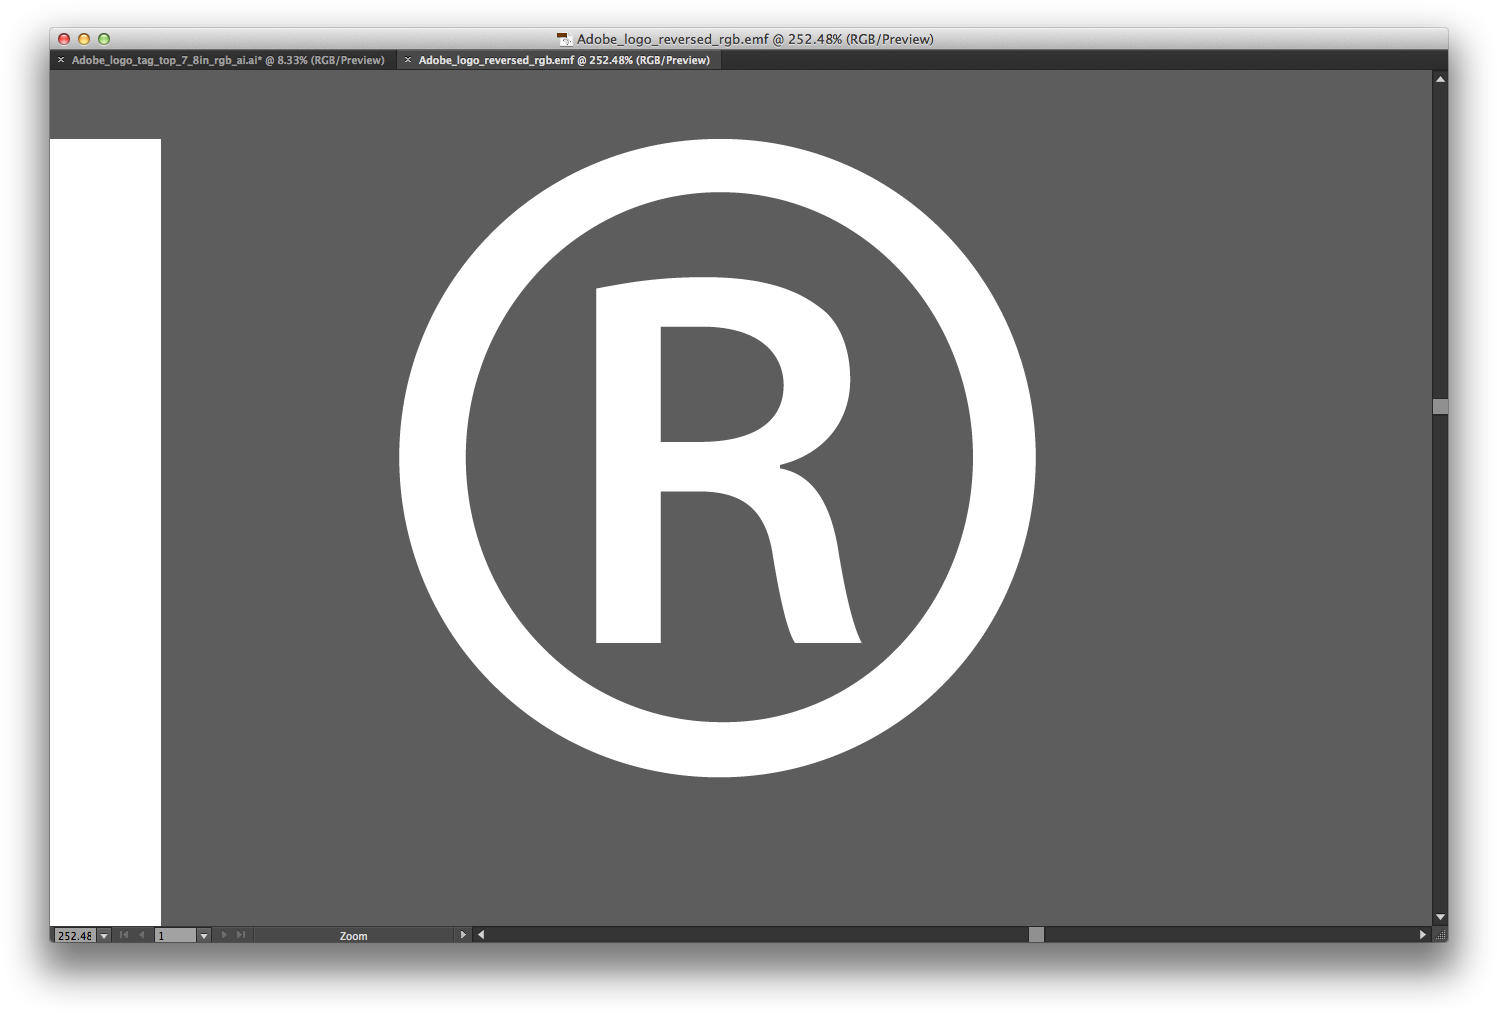Close the Adobe_logo_reversed_rgb.emf tab
Image resolution: width=1497 pixels, height=1013 pixels.
point(408,60)
